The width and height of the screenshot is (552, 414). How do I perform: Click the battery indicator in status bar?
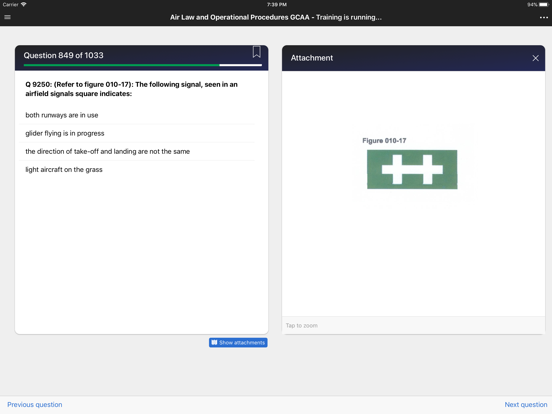(543, 5)
